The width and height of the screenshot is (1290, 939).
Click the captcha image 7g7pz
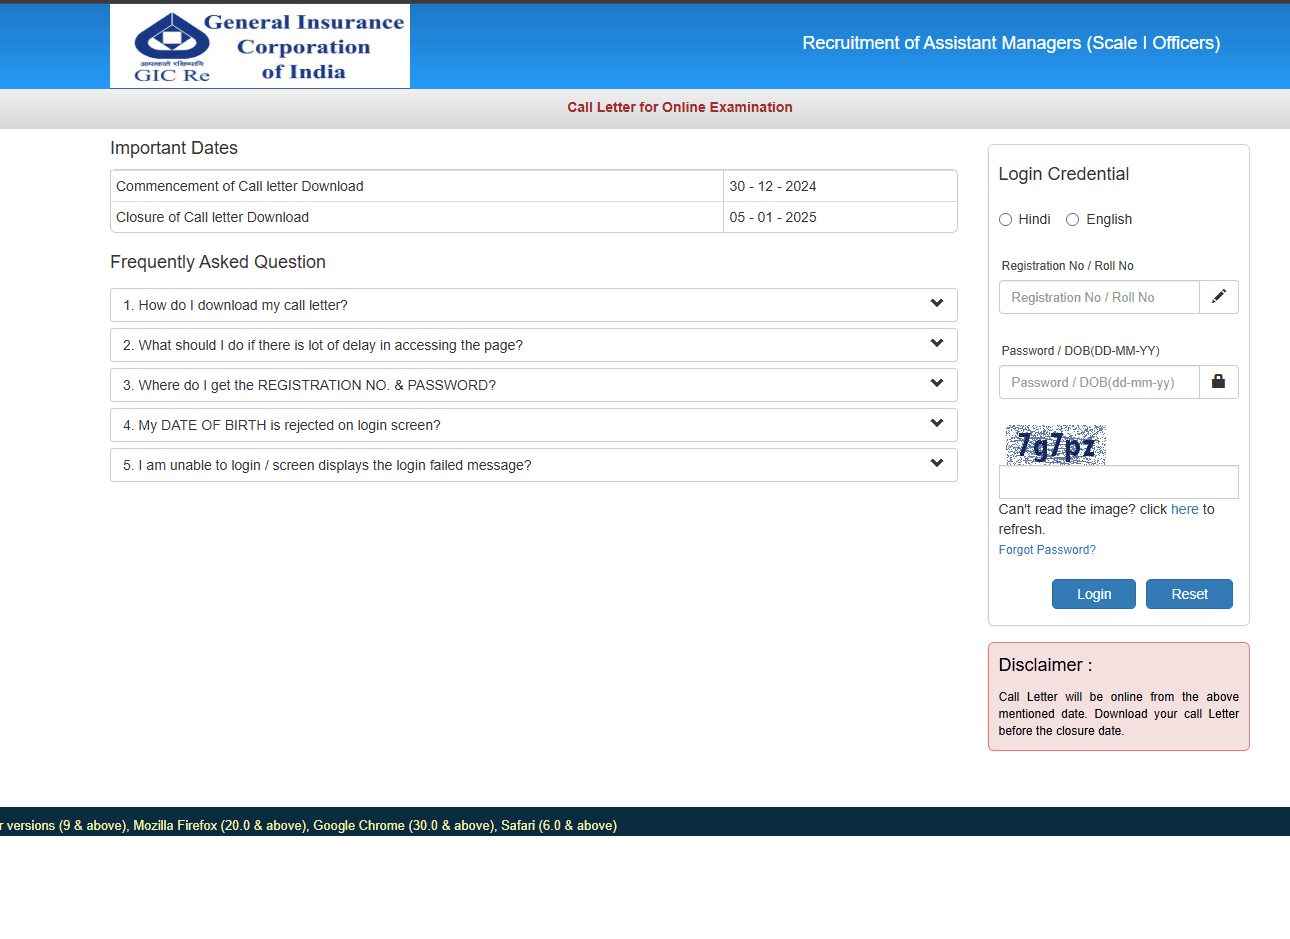coord(1055,445)
